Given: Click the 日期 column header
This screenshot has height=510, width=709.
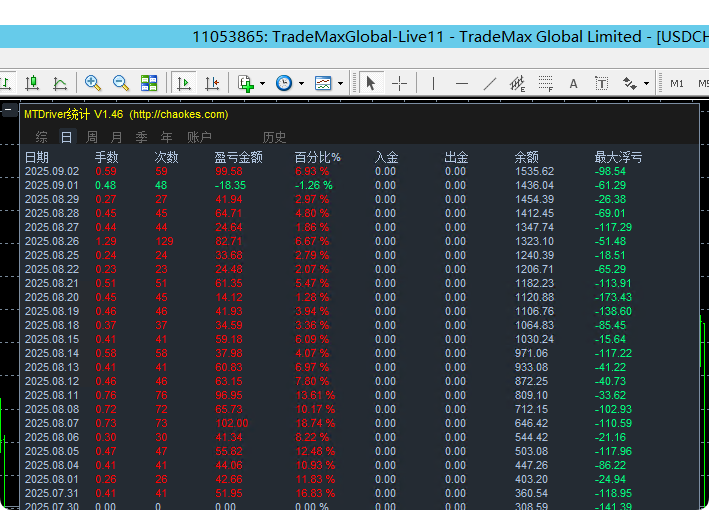Looking at the screenshot, I should point(37,157).
